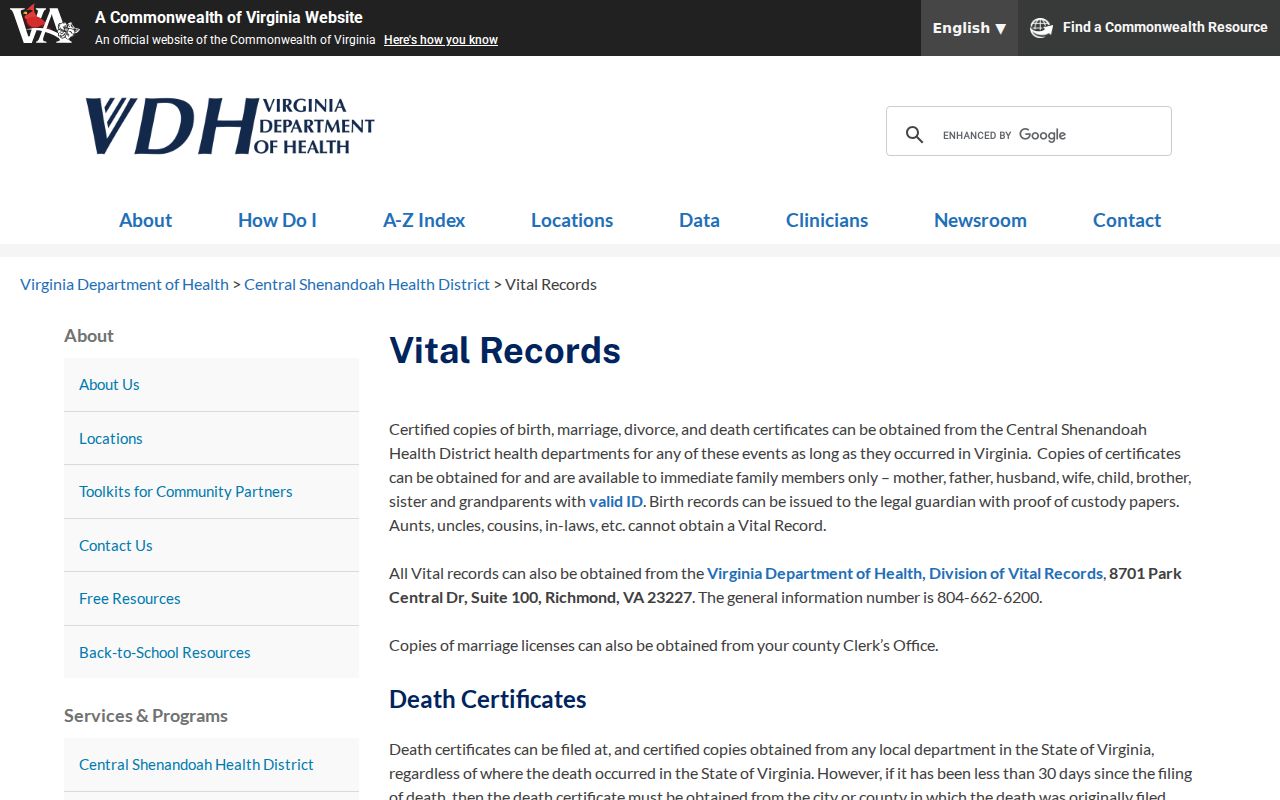Viewport: 1280px width, 800px height.
Task: Click the "Copies of marriage licenses" sentence
Action: pyautogui.click(x=664, y=645)
